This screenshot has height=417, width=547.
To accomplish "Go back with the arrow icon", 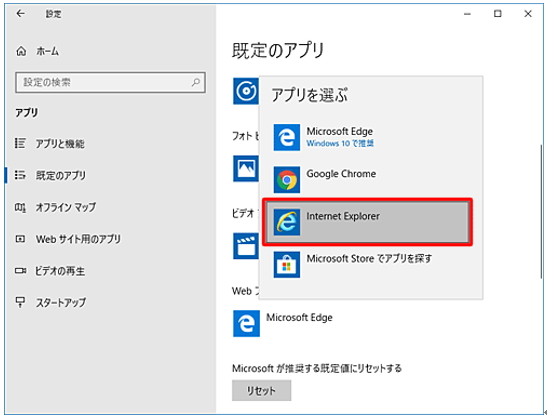I will pos(21,14).
